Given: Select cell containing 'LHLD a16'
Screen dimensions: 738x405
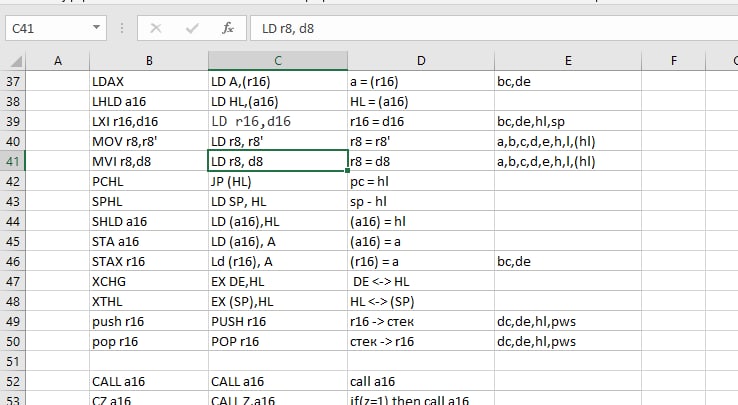Looking at the screenshot, I should pyautogui.click(x=149, y=101).
